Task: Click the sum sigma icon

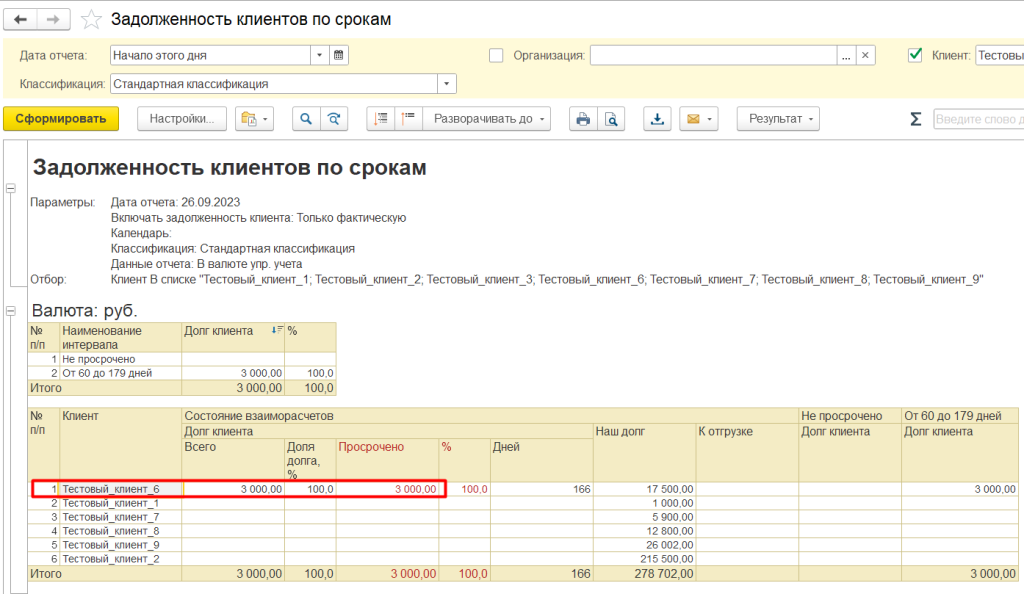Action: pyautogui.click(x=915, y=119)
